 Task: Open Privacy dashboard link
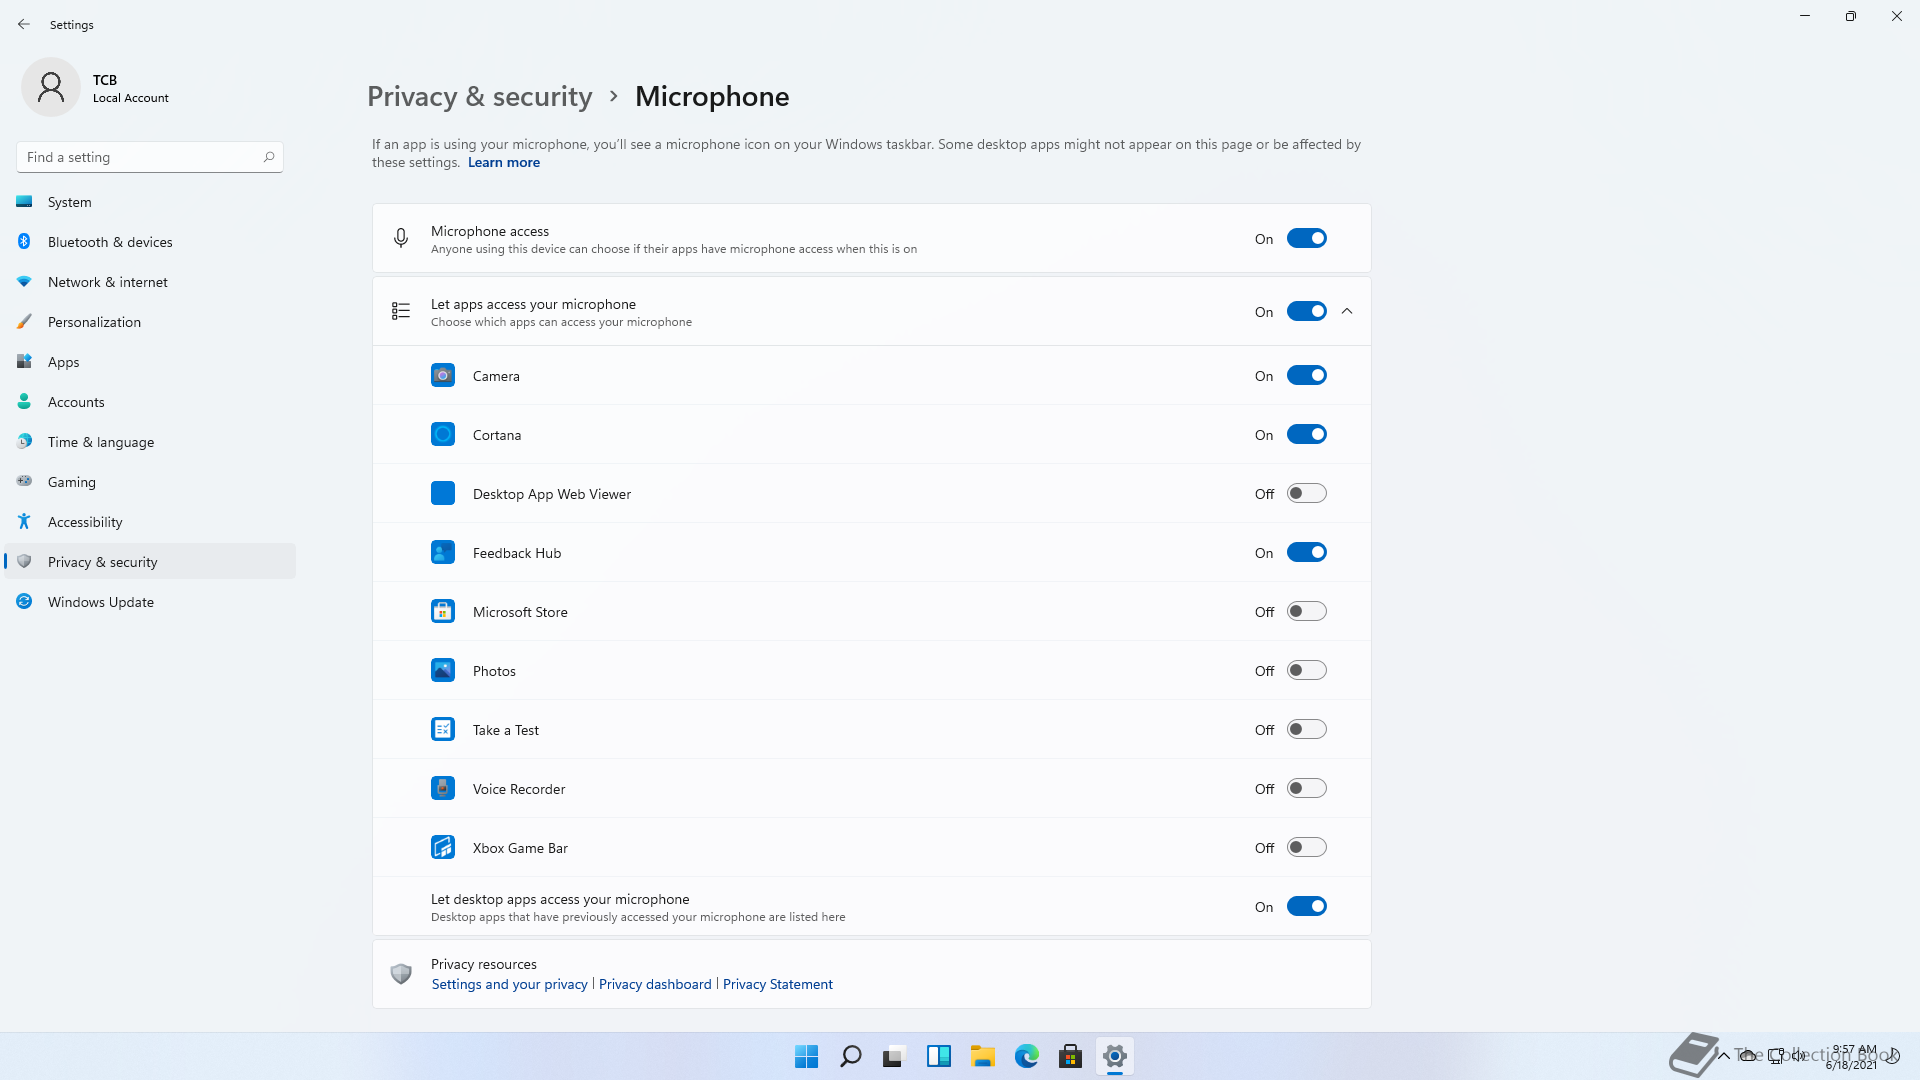coord(655,984)
